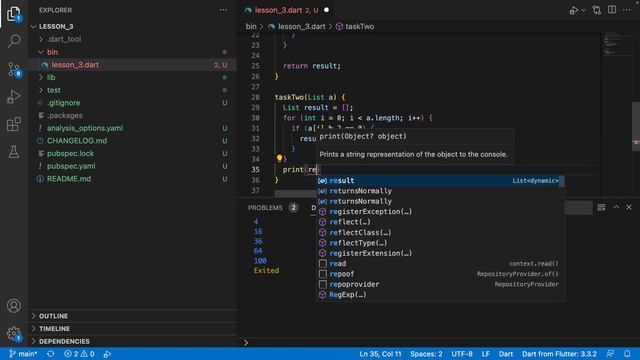The width and height of the screenshot is (640, 360).
Task: Open the run options dropdown arrow
Action: (583, 10)
